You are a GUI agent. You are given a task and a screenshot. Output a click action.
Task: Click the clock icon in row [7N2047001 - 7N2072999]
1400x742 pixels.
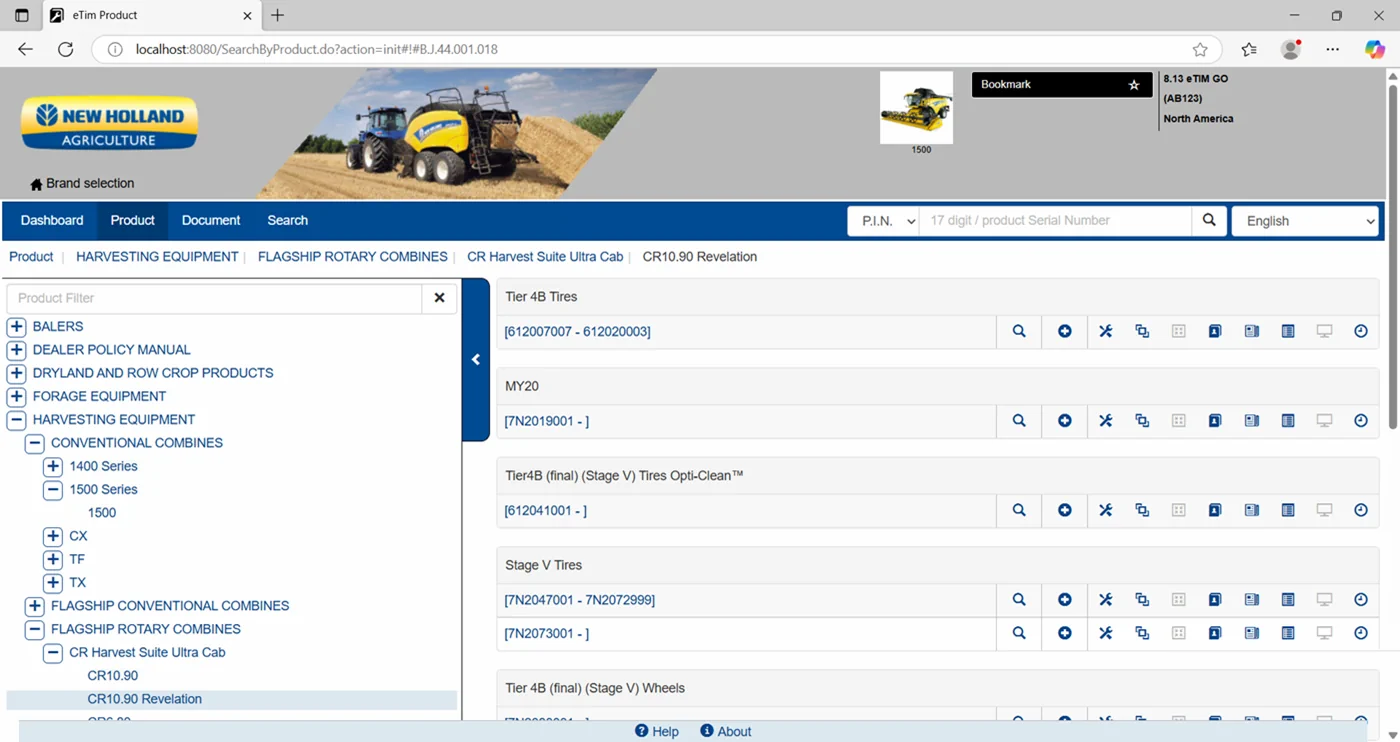click(1361, 600)
